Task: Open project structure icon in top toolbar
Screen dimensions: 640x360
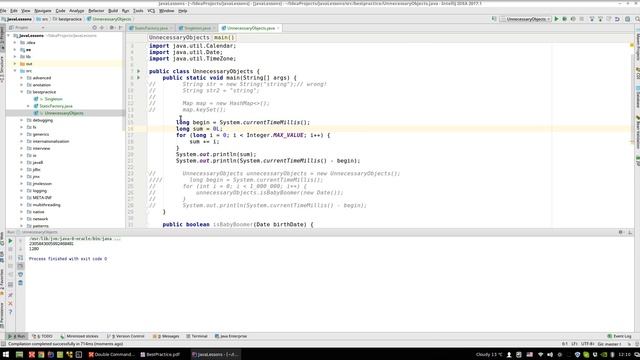Action: pyautogui.click(x=628, y=19)
